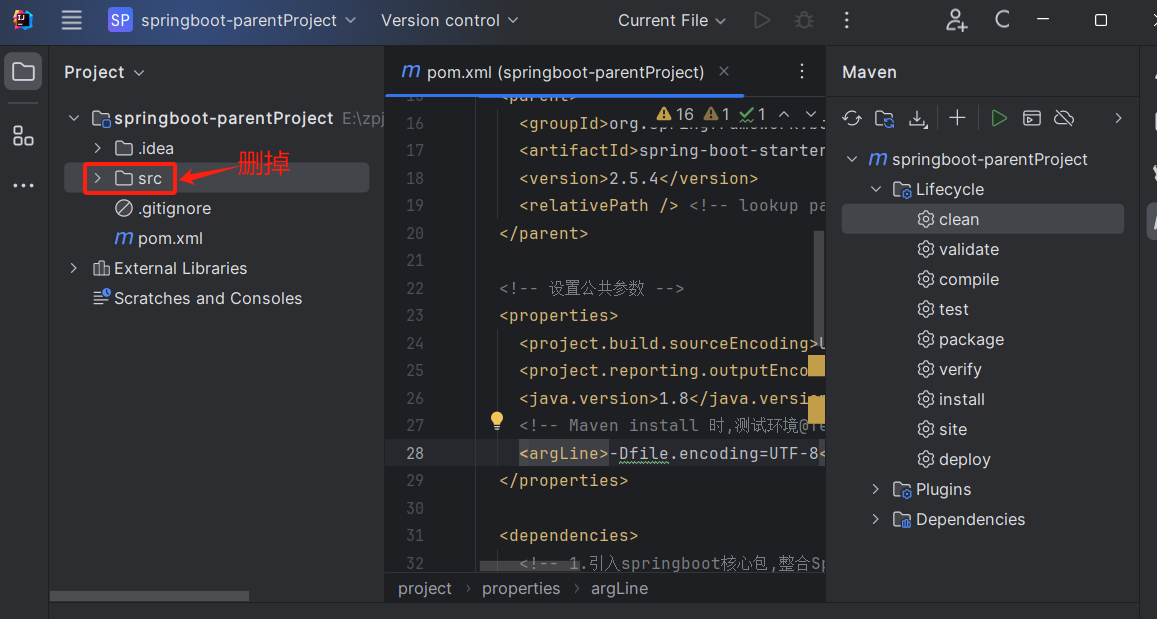Screen dimensions: 1157x619
Task: Expand the Plugins node in Maven
Action: [x=876, y=489]
